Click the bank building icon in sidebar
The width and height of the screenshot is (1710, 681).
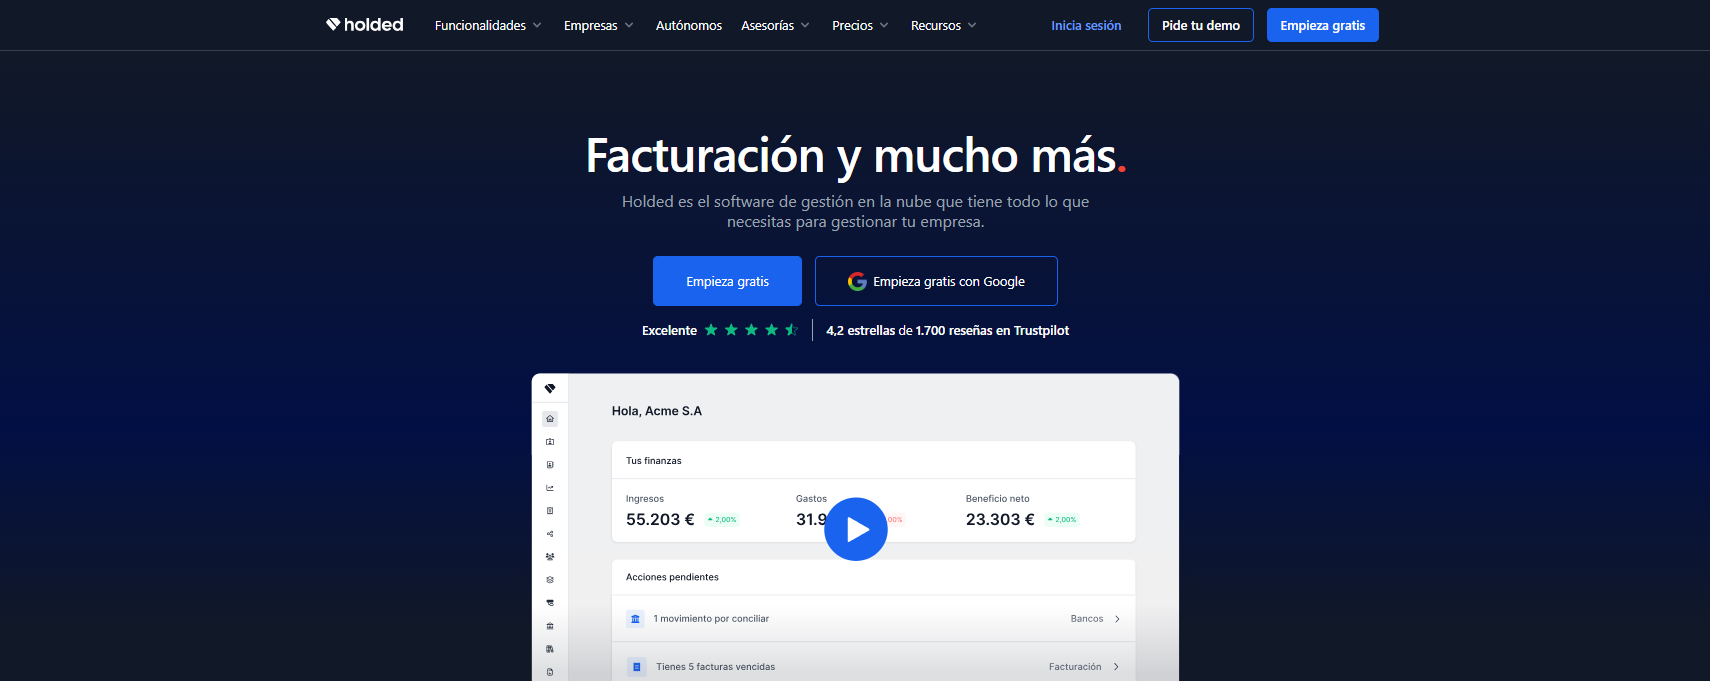pyautogui.click(x=550, y=626)
